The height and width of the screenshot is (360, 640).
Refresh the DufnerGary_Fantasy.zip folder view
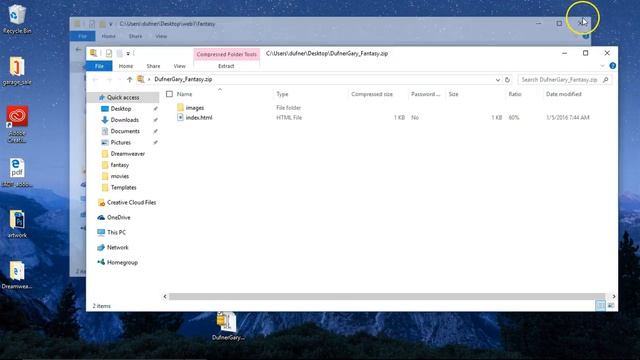click(507, 80)
